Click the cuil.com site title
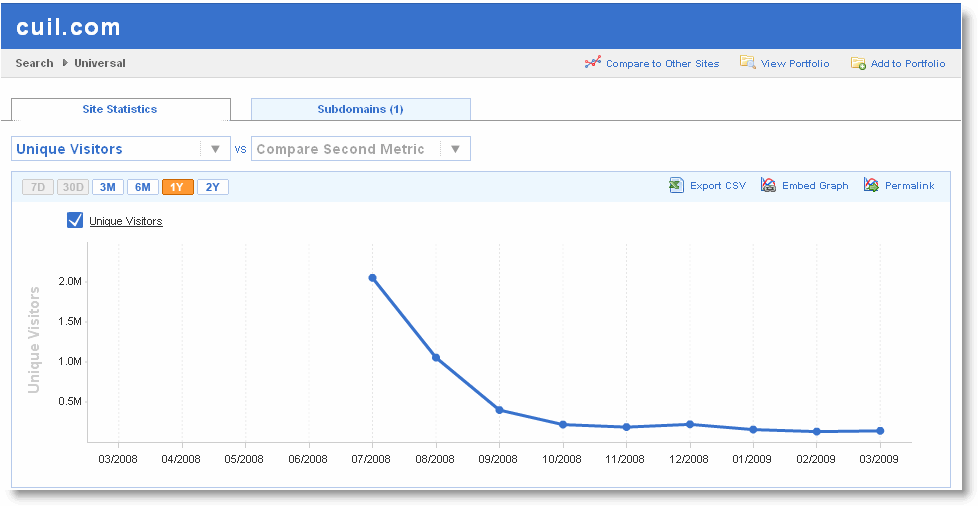The width and height of the screenshot is (978, 506). [x=69, y=27]
